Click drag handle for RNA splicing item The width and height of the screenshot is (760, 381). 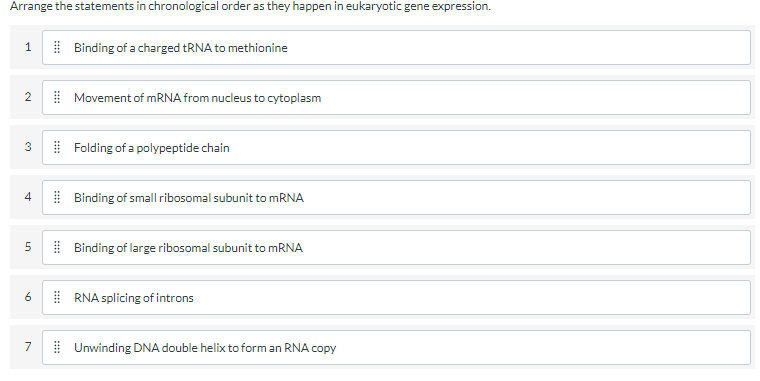(x=57, y=297)
